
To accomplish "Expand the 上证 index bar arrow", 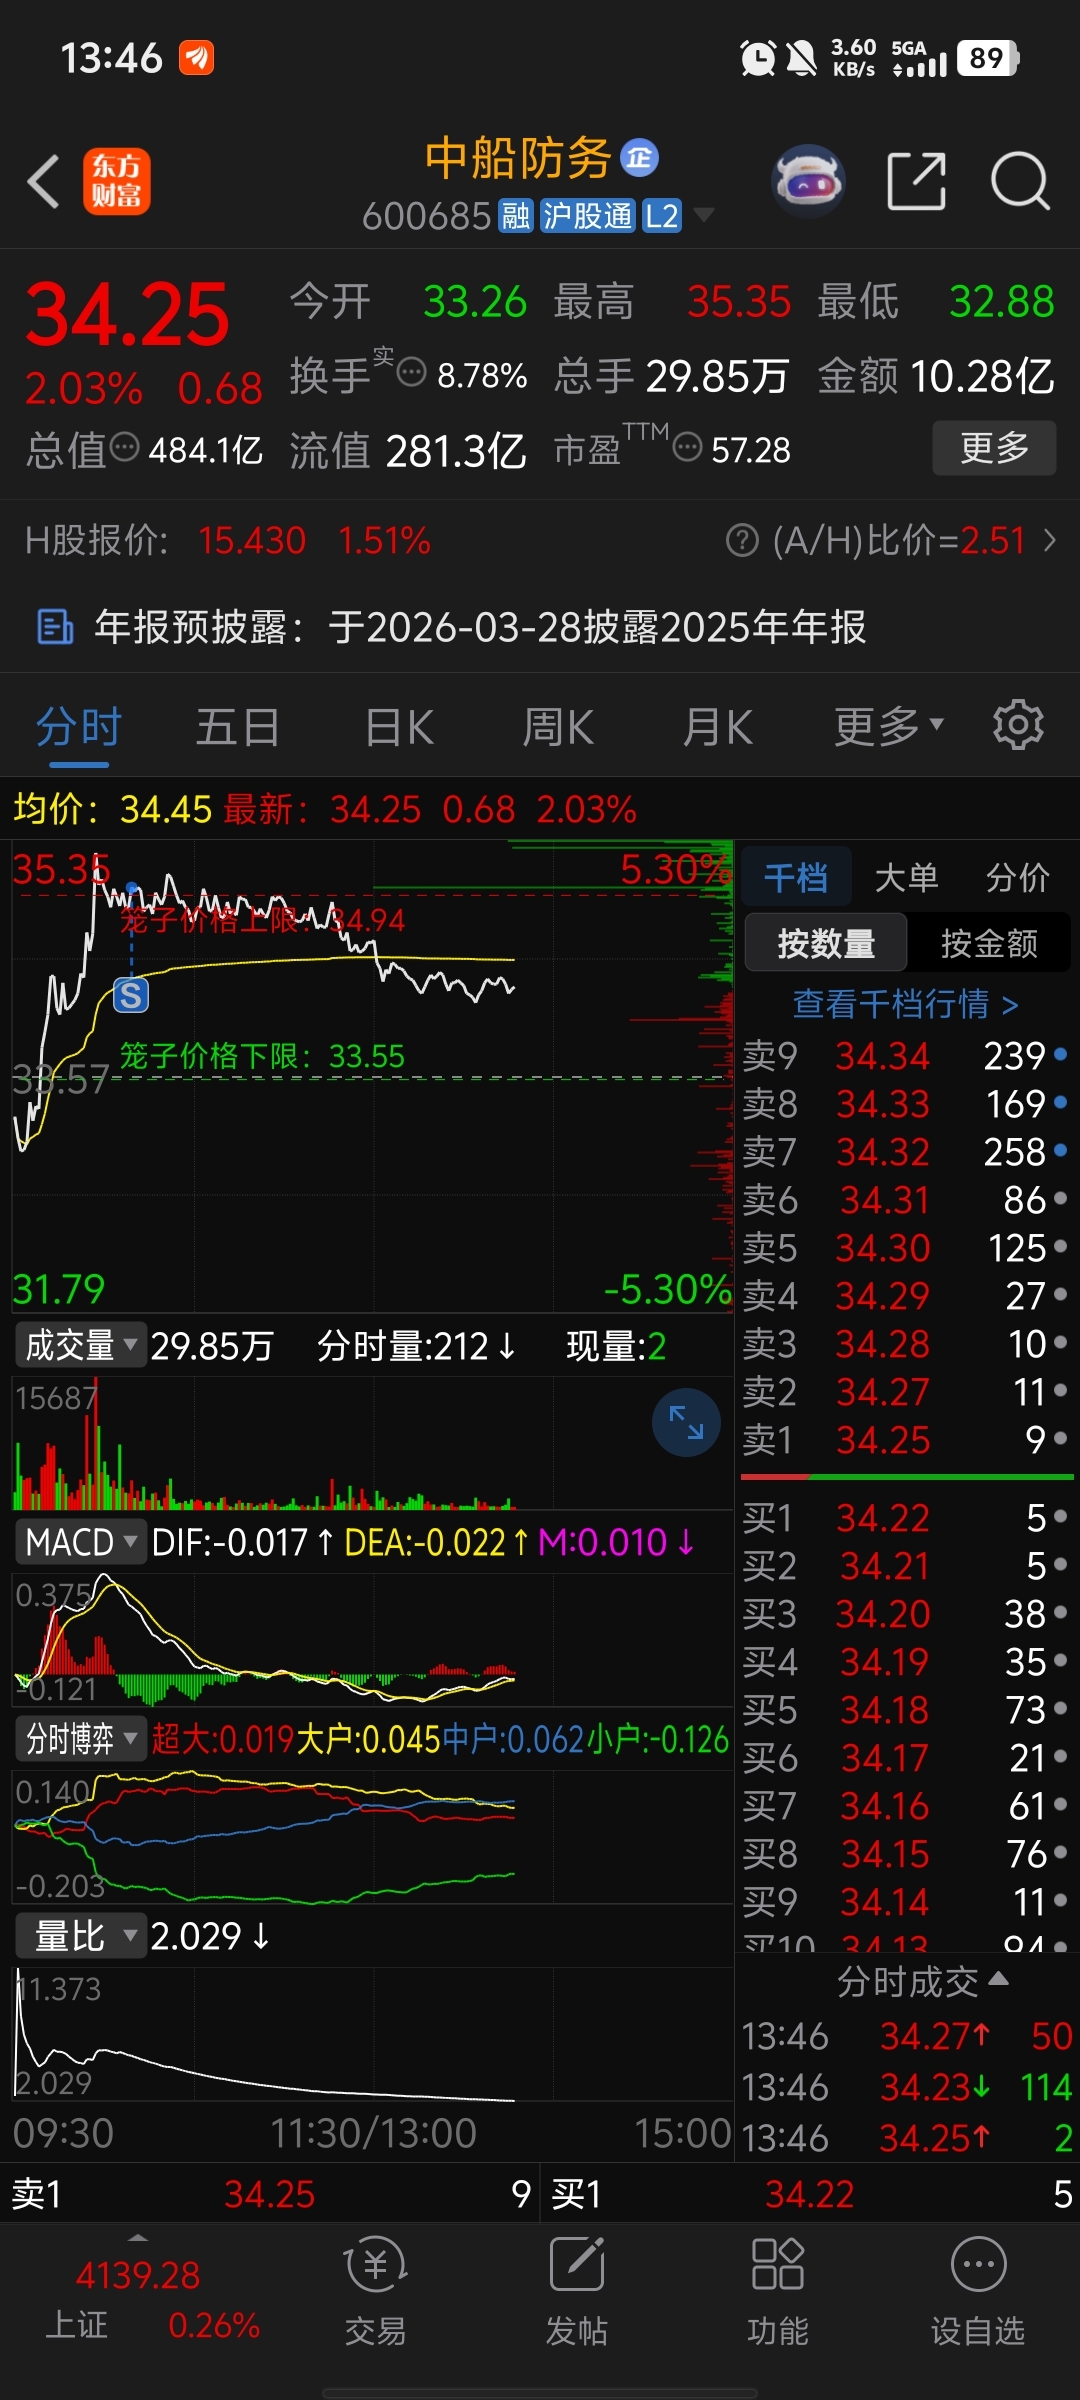I will [x=138, y=2237].
